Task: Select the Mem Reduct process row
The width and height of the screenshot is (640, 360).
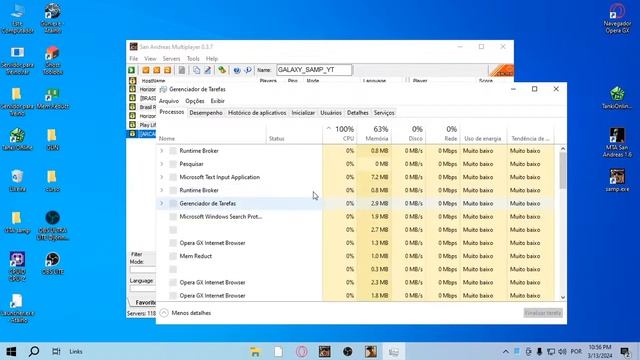Action: click(x=356, y=256)
